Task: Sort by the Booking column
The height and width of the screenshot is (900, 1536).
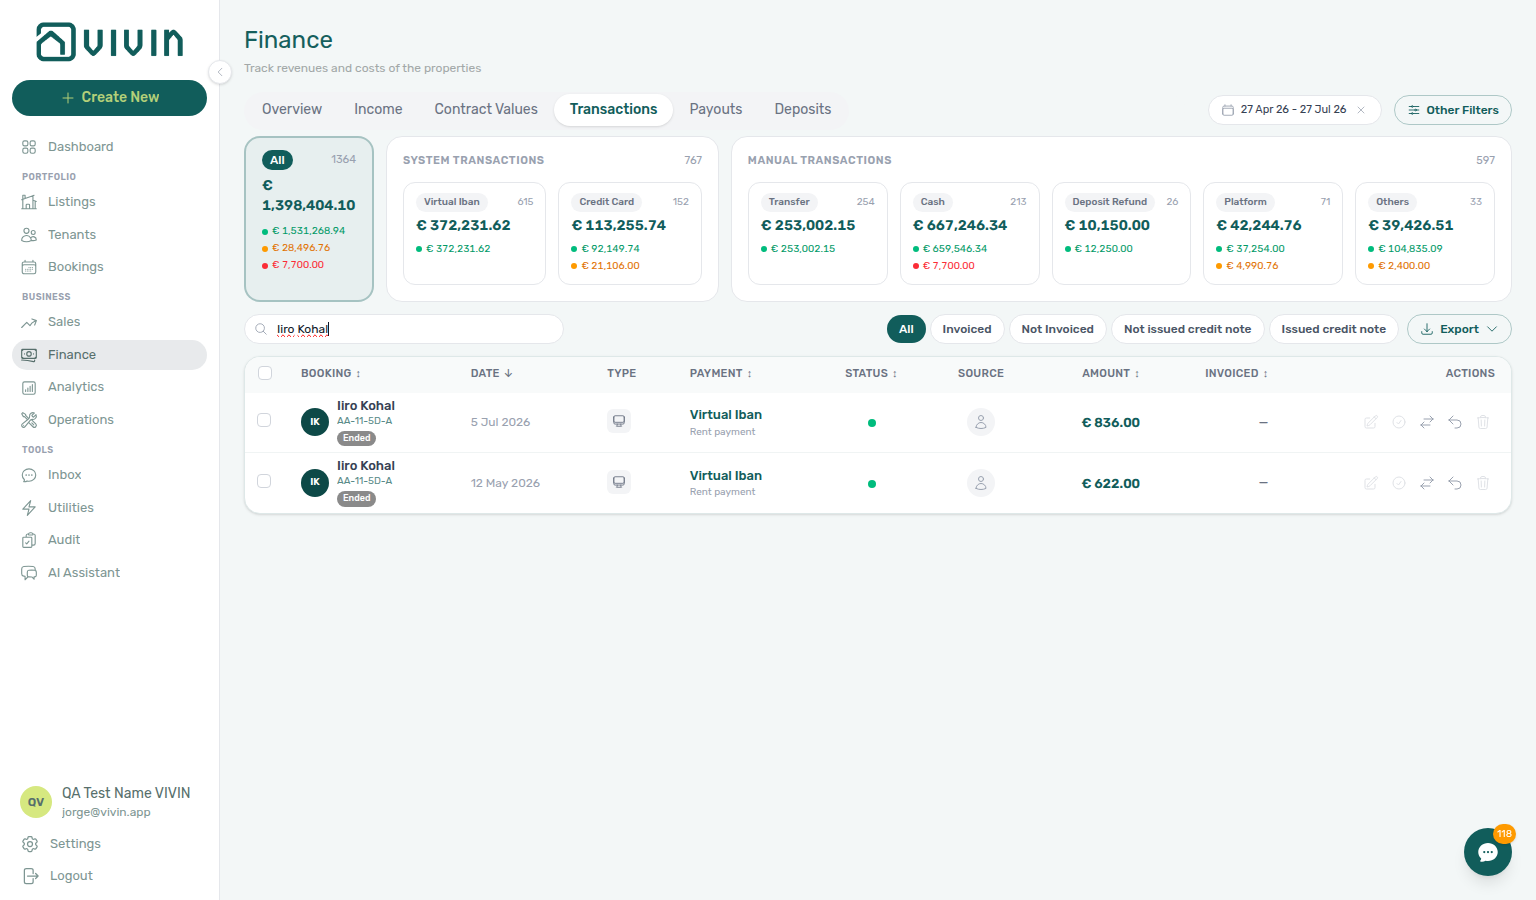Action: 331,373
